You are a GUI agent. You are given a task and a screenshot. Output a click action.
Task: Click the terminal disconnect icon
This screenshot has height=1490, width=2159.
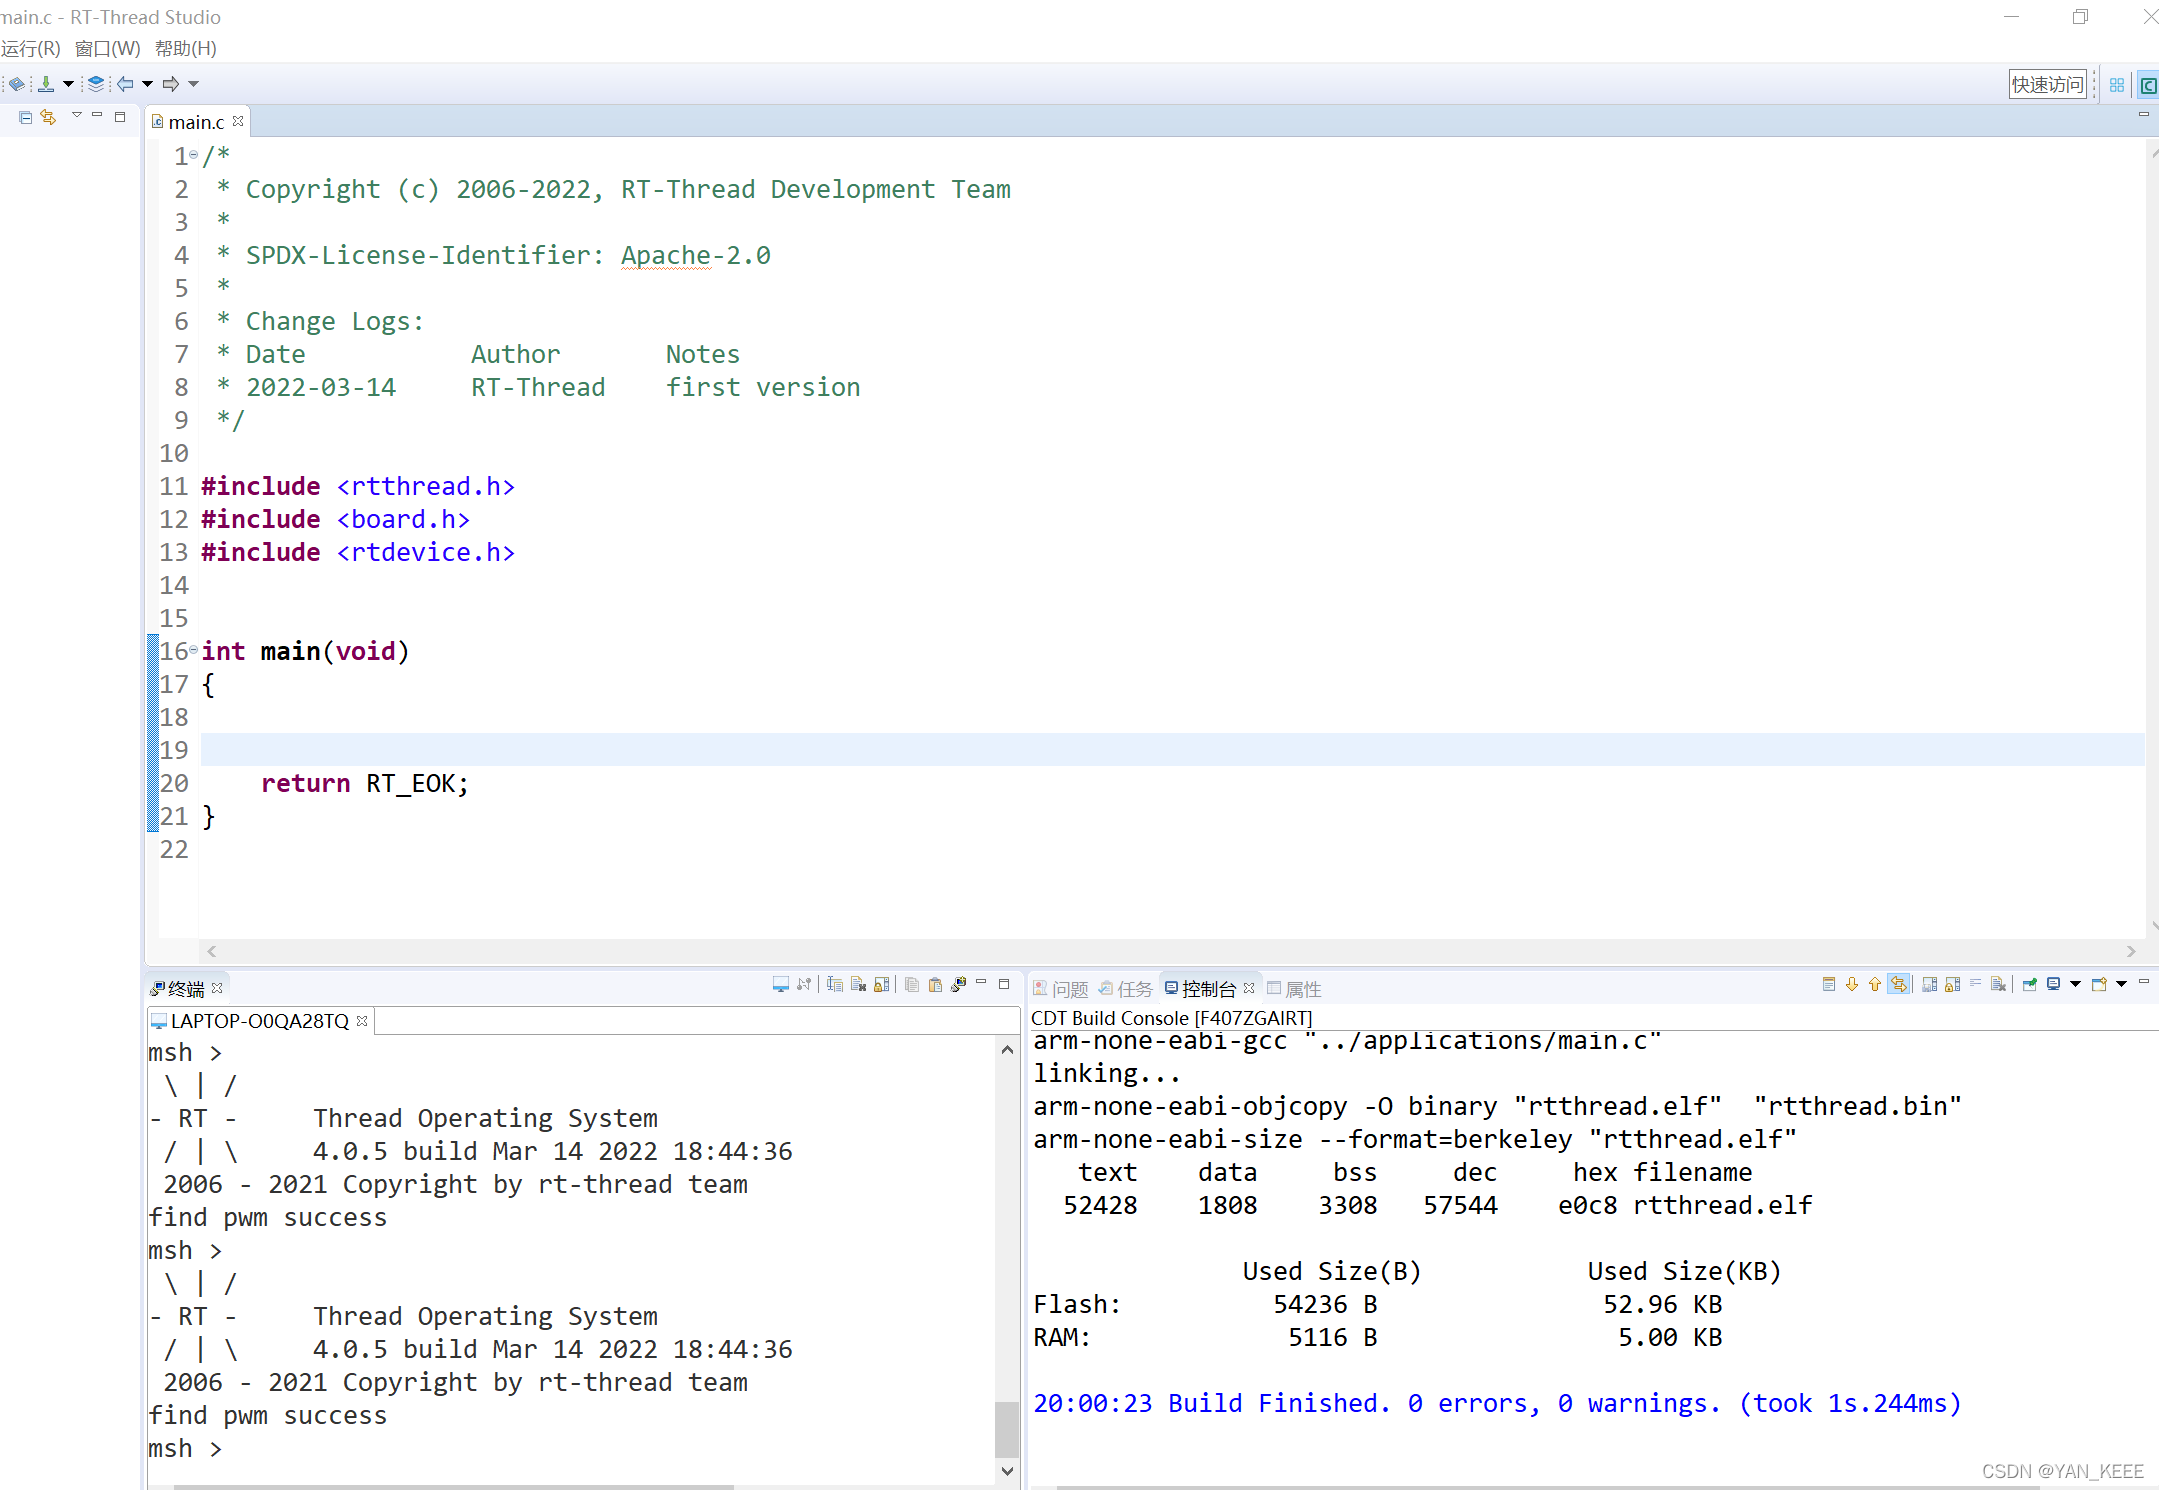pos(804,984)
